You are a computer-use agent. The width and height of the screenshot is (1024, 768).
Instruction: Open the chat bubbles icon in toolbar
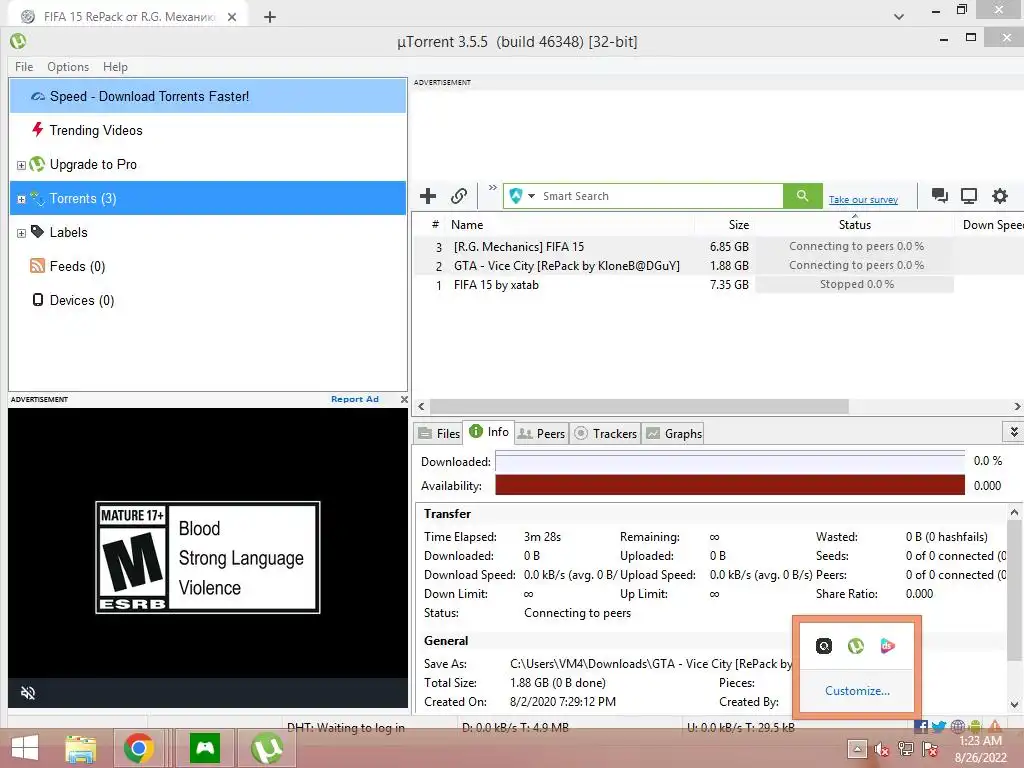tap(940, 195)
